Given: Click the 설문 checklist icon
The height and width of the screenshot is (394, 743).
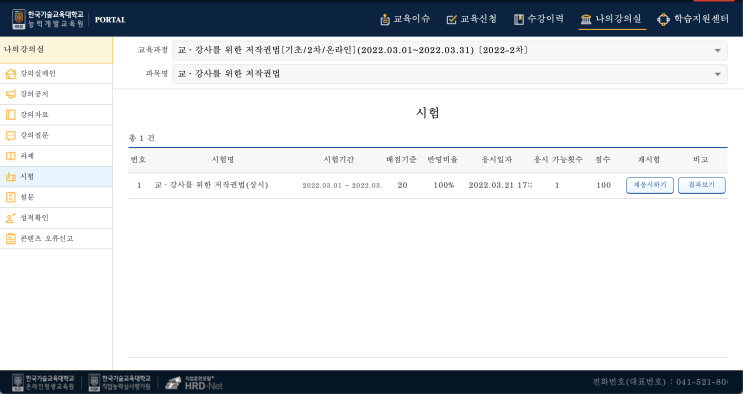Looking at the screenshot, I should click(10, 197).
